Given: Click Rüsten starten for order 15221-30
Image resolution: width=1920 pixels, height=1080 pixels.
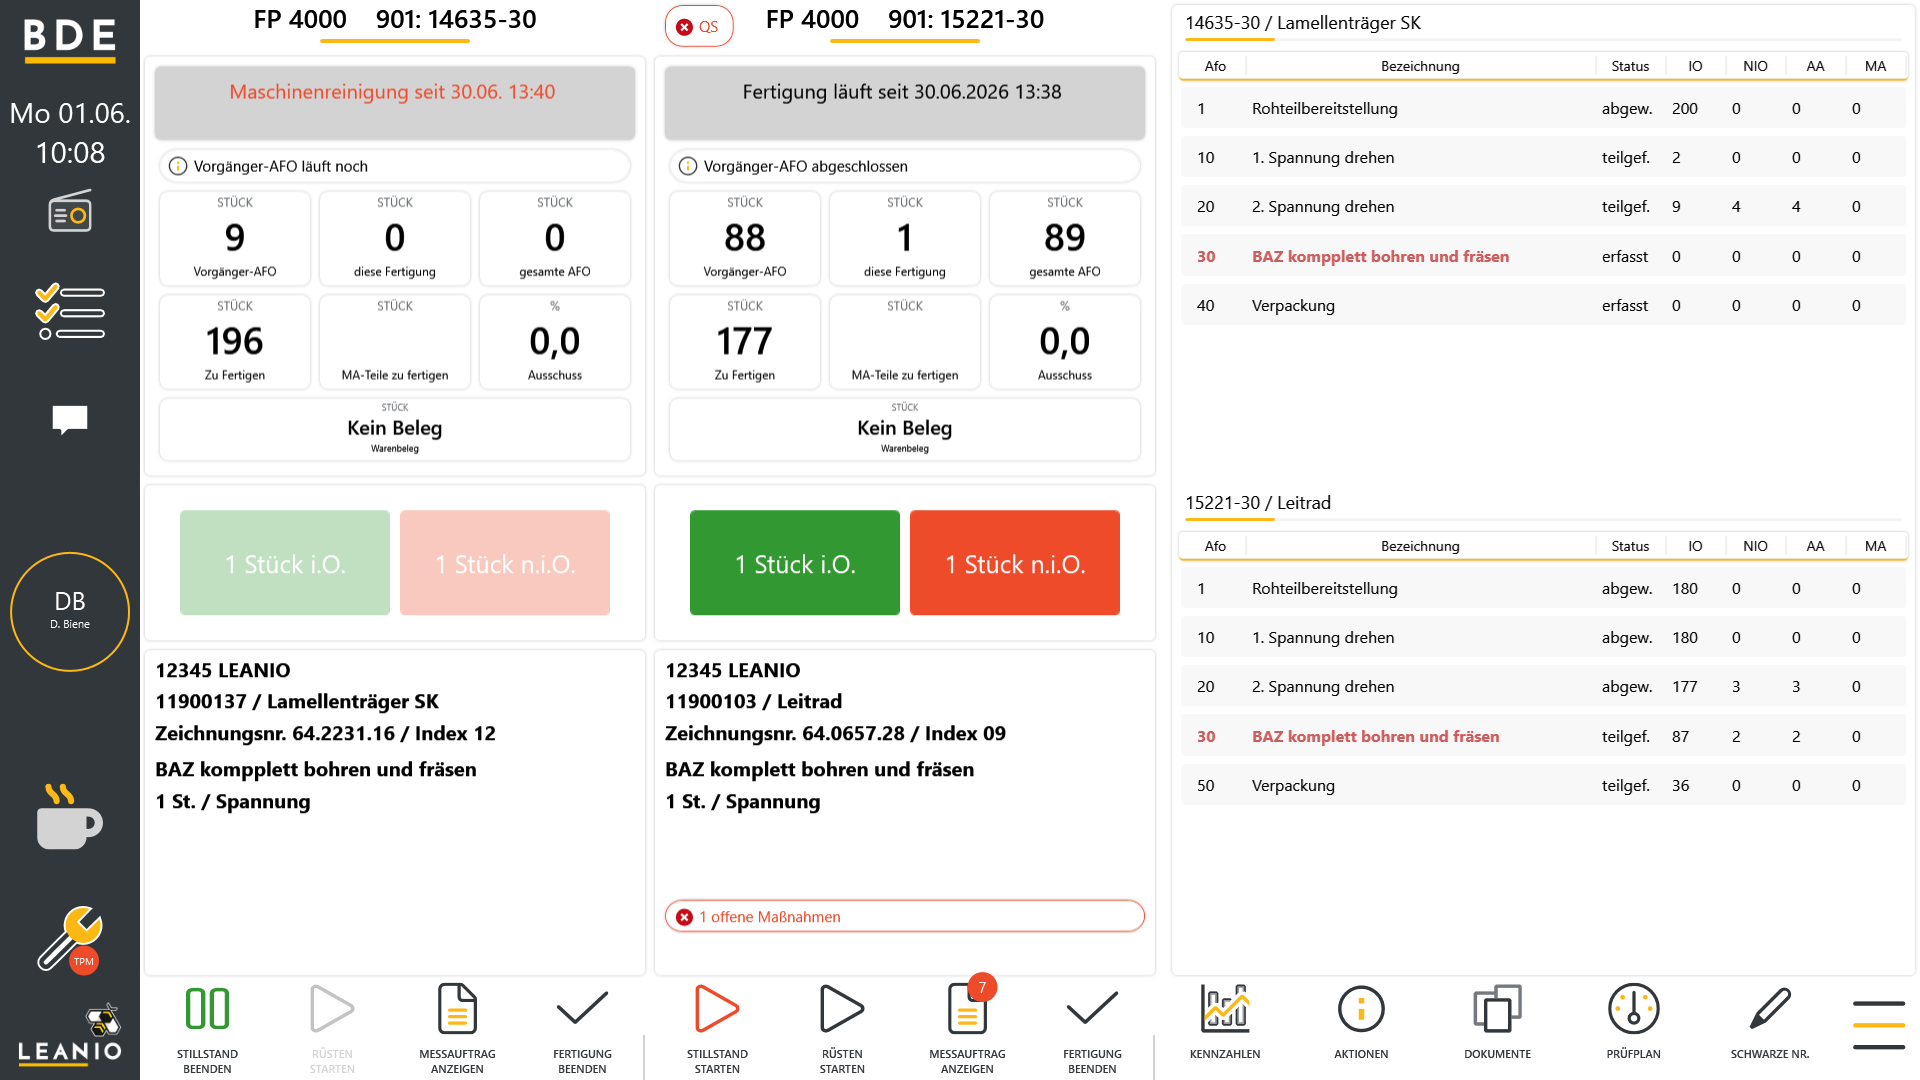Looking at the screenshot, I should click(x=842, y=1028).
